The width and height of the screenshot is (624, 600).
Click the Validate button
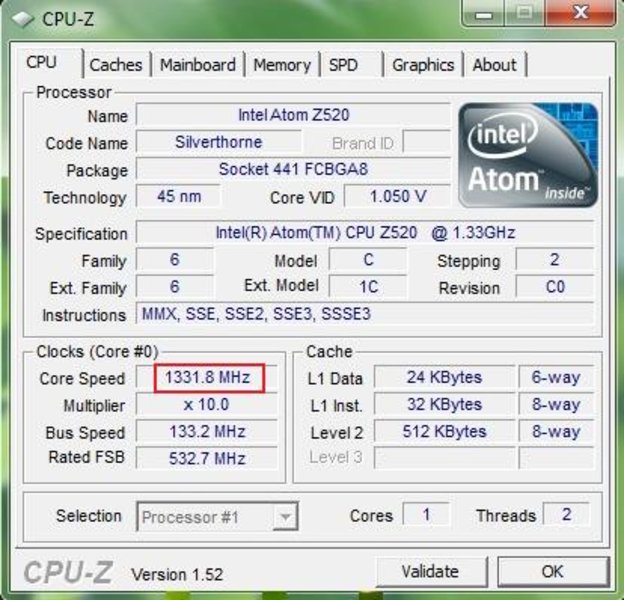tap(431, 572)
